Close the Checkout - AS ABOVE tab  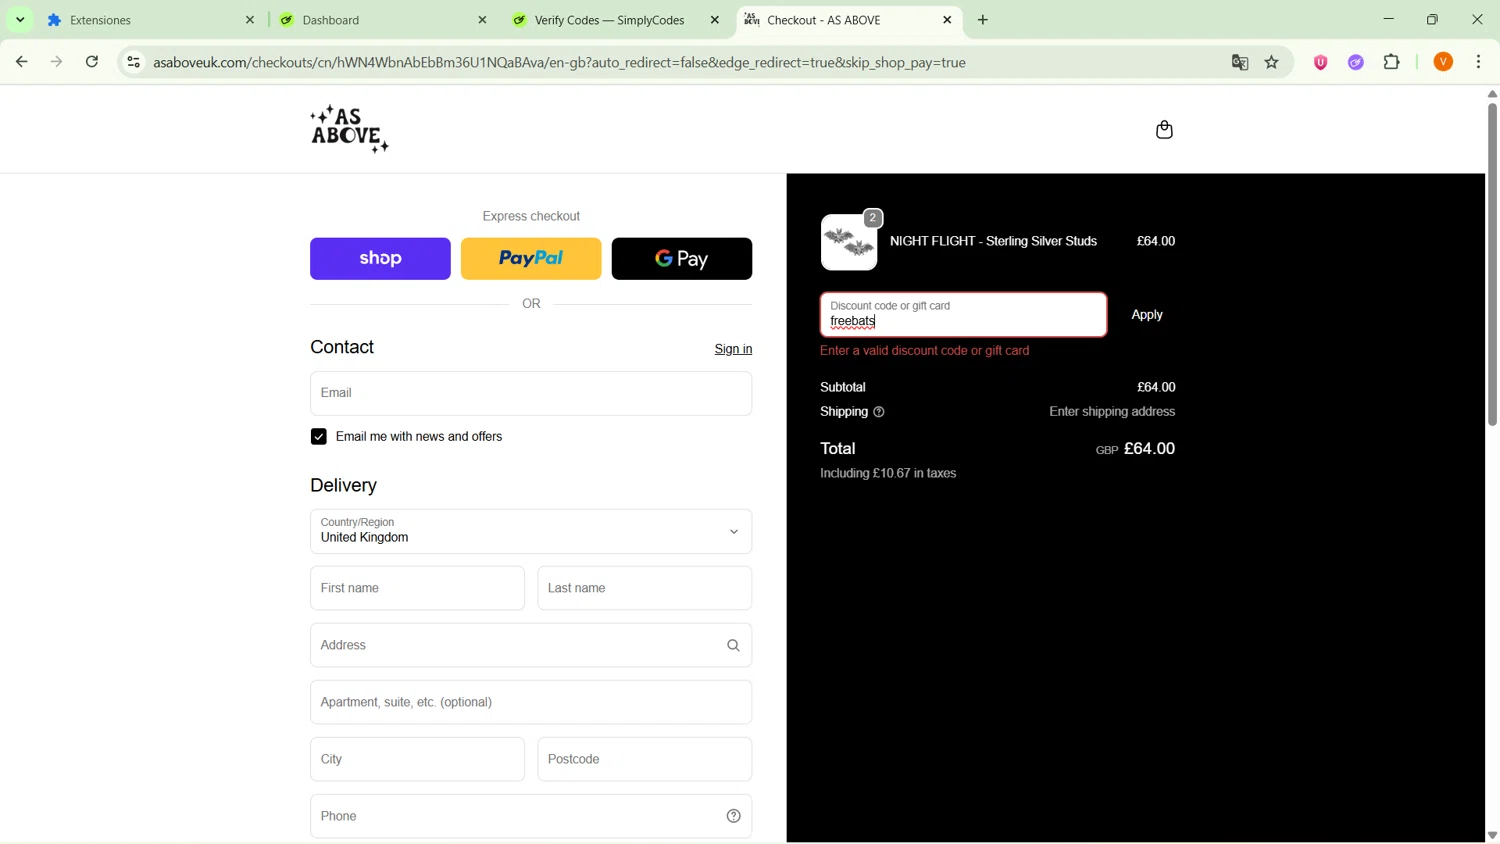tap(947, 20)
